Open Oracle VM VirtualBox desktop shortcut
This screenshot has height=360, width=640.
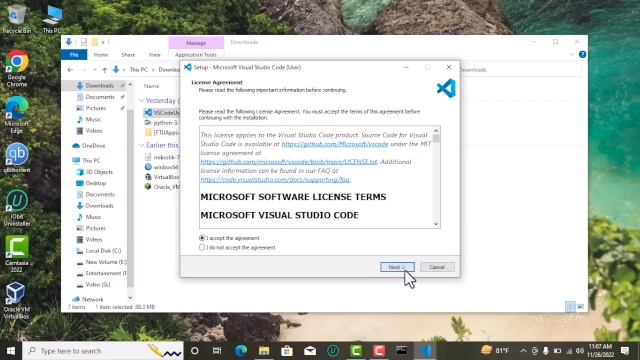17,300
